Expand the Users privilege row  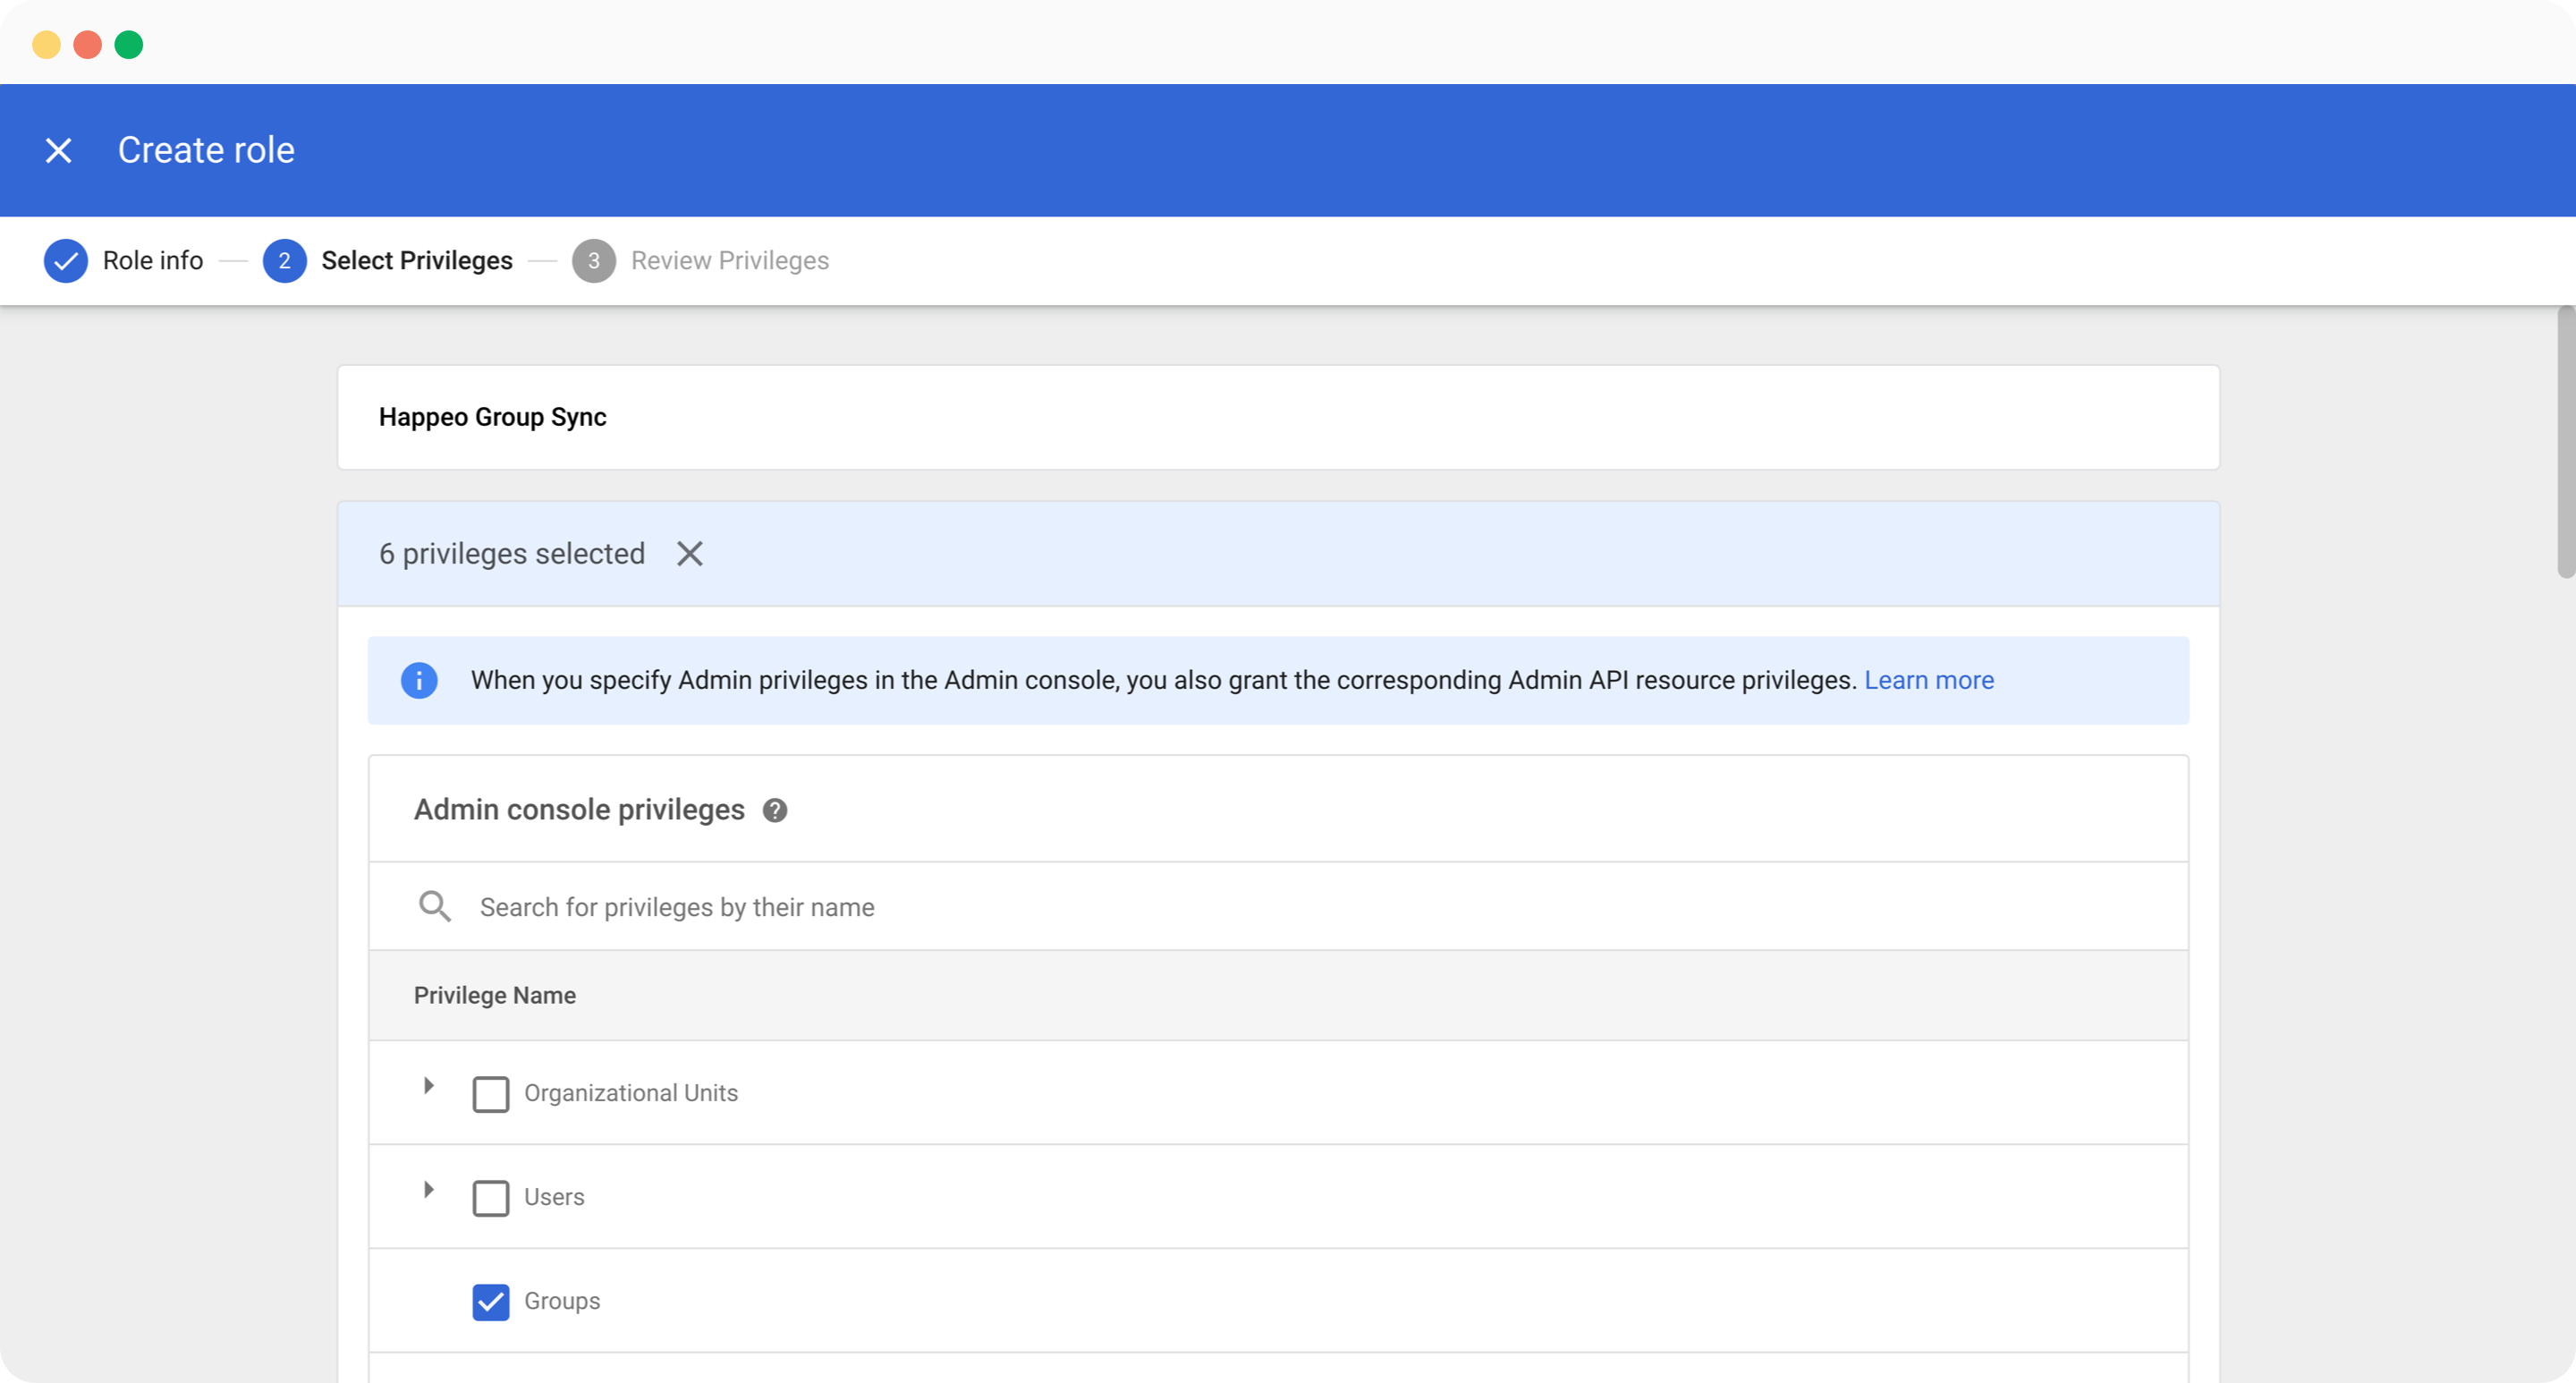[x=429, y=1190]
